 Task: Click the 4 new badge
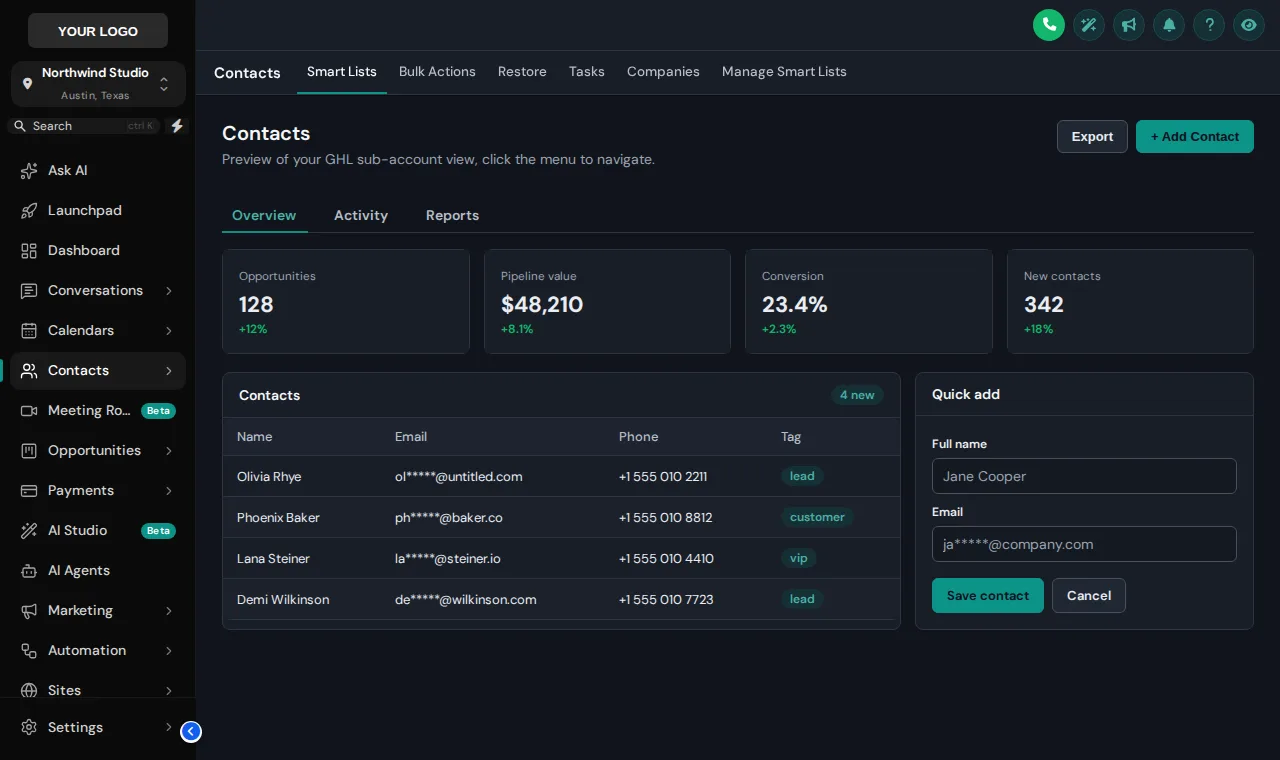pos(857,396)
